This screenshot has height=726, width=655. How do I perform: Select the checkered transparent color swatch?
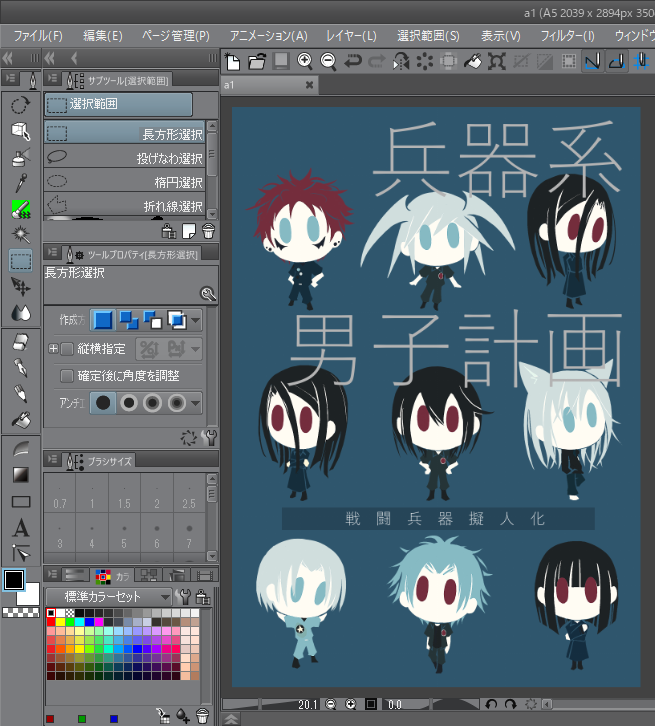pos(21,612)
